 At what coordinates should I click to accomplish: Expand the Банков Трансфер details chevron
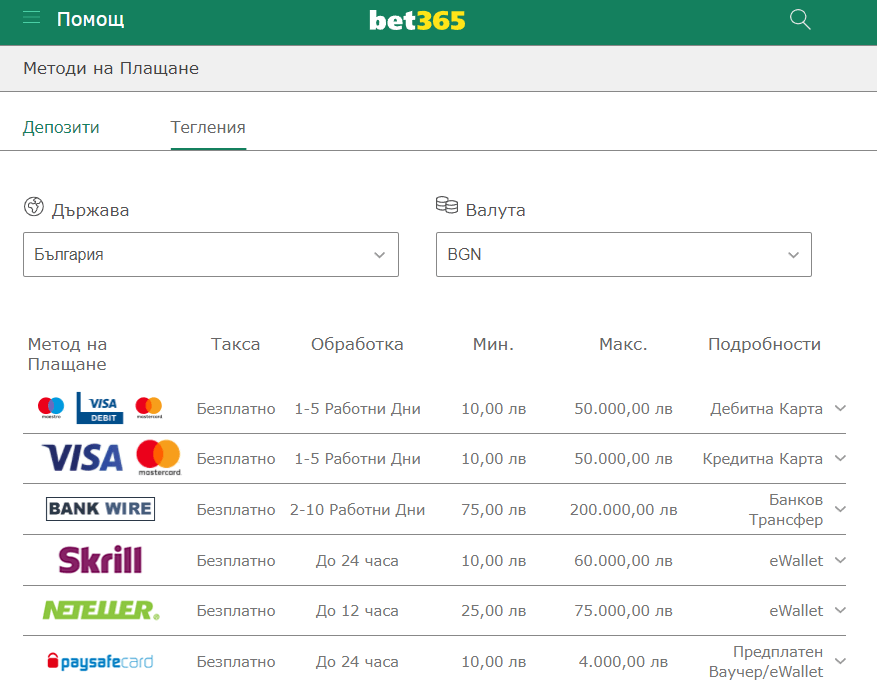tap(840, 509)
